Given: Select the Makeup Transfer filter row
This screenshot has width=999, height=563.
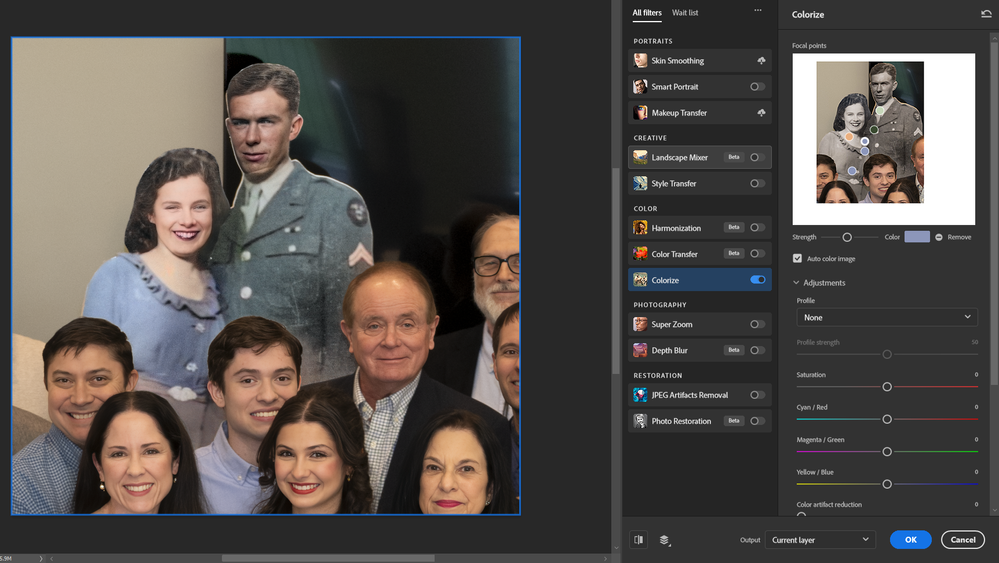Looking at the screenshot, I should click(x=700, y=113).
